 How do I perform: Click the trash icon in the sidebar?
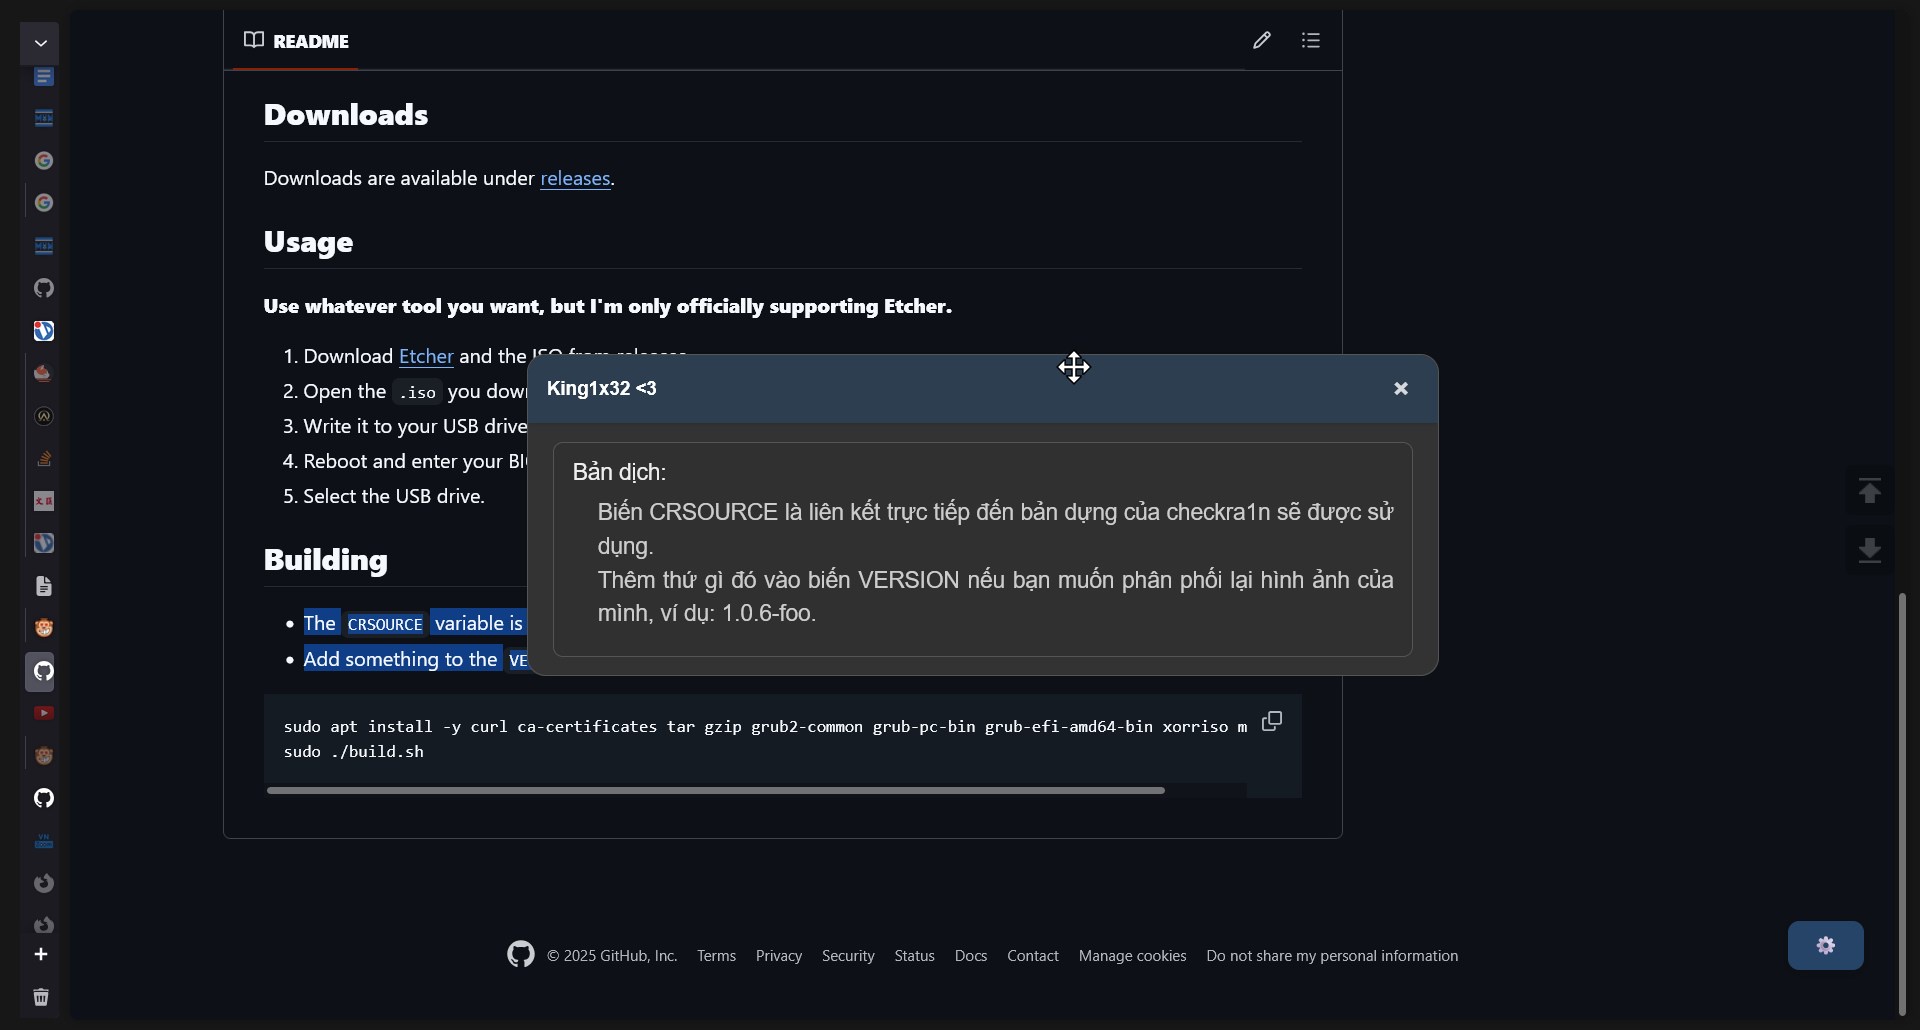click(41, 997)
